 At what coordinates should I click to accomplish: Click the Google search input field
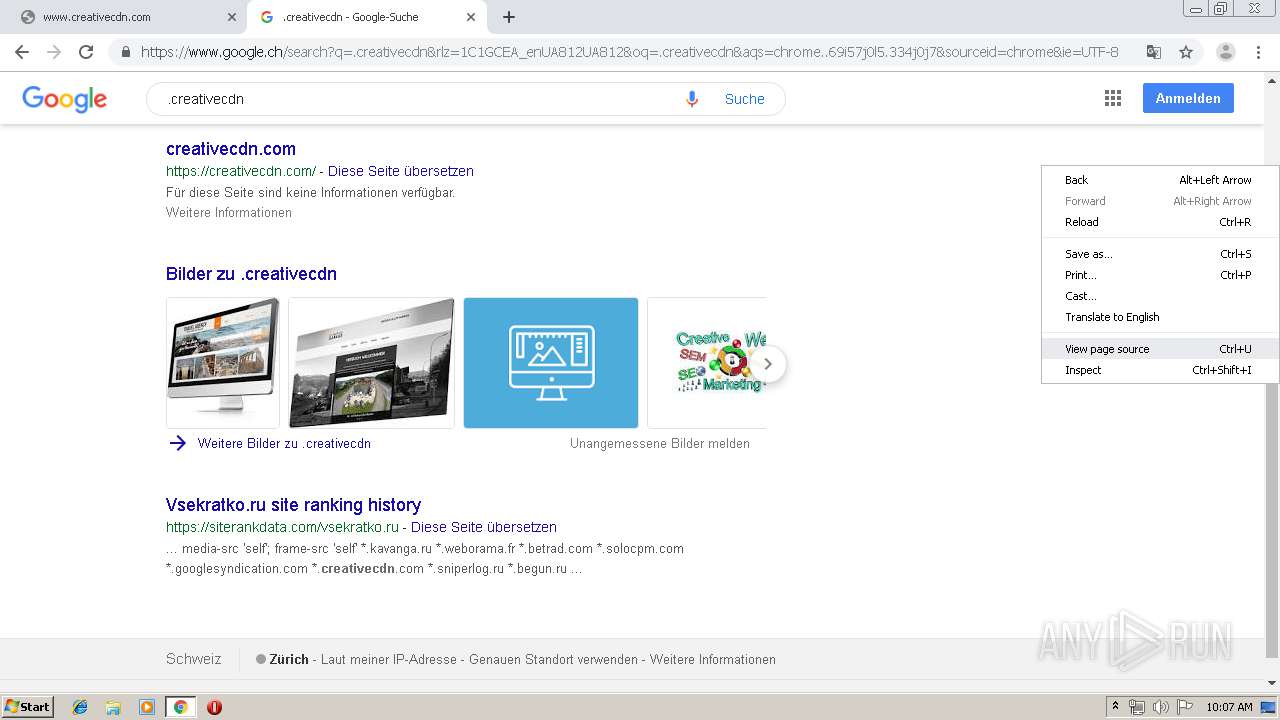point(420,99)
